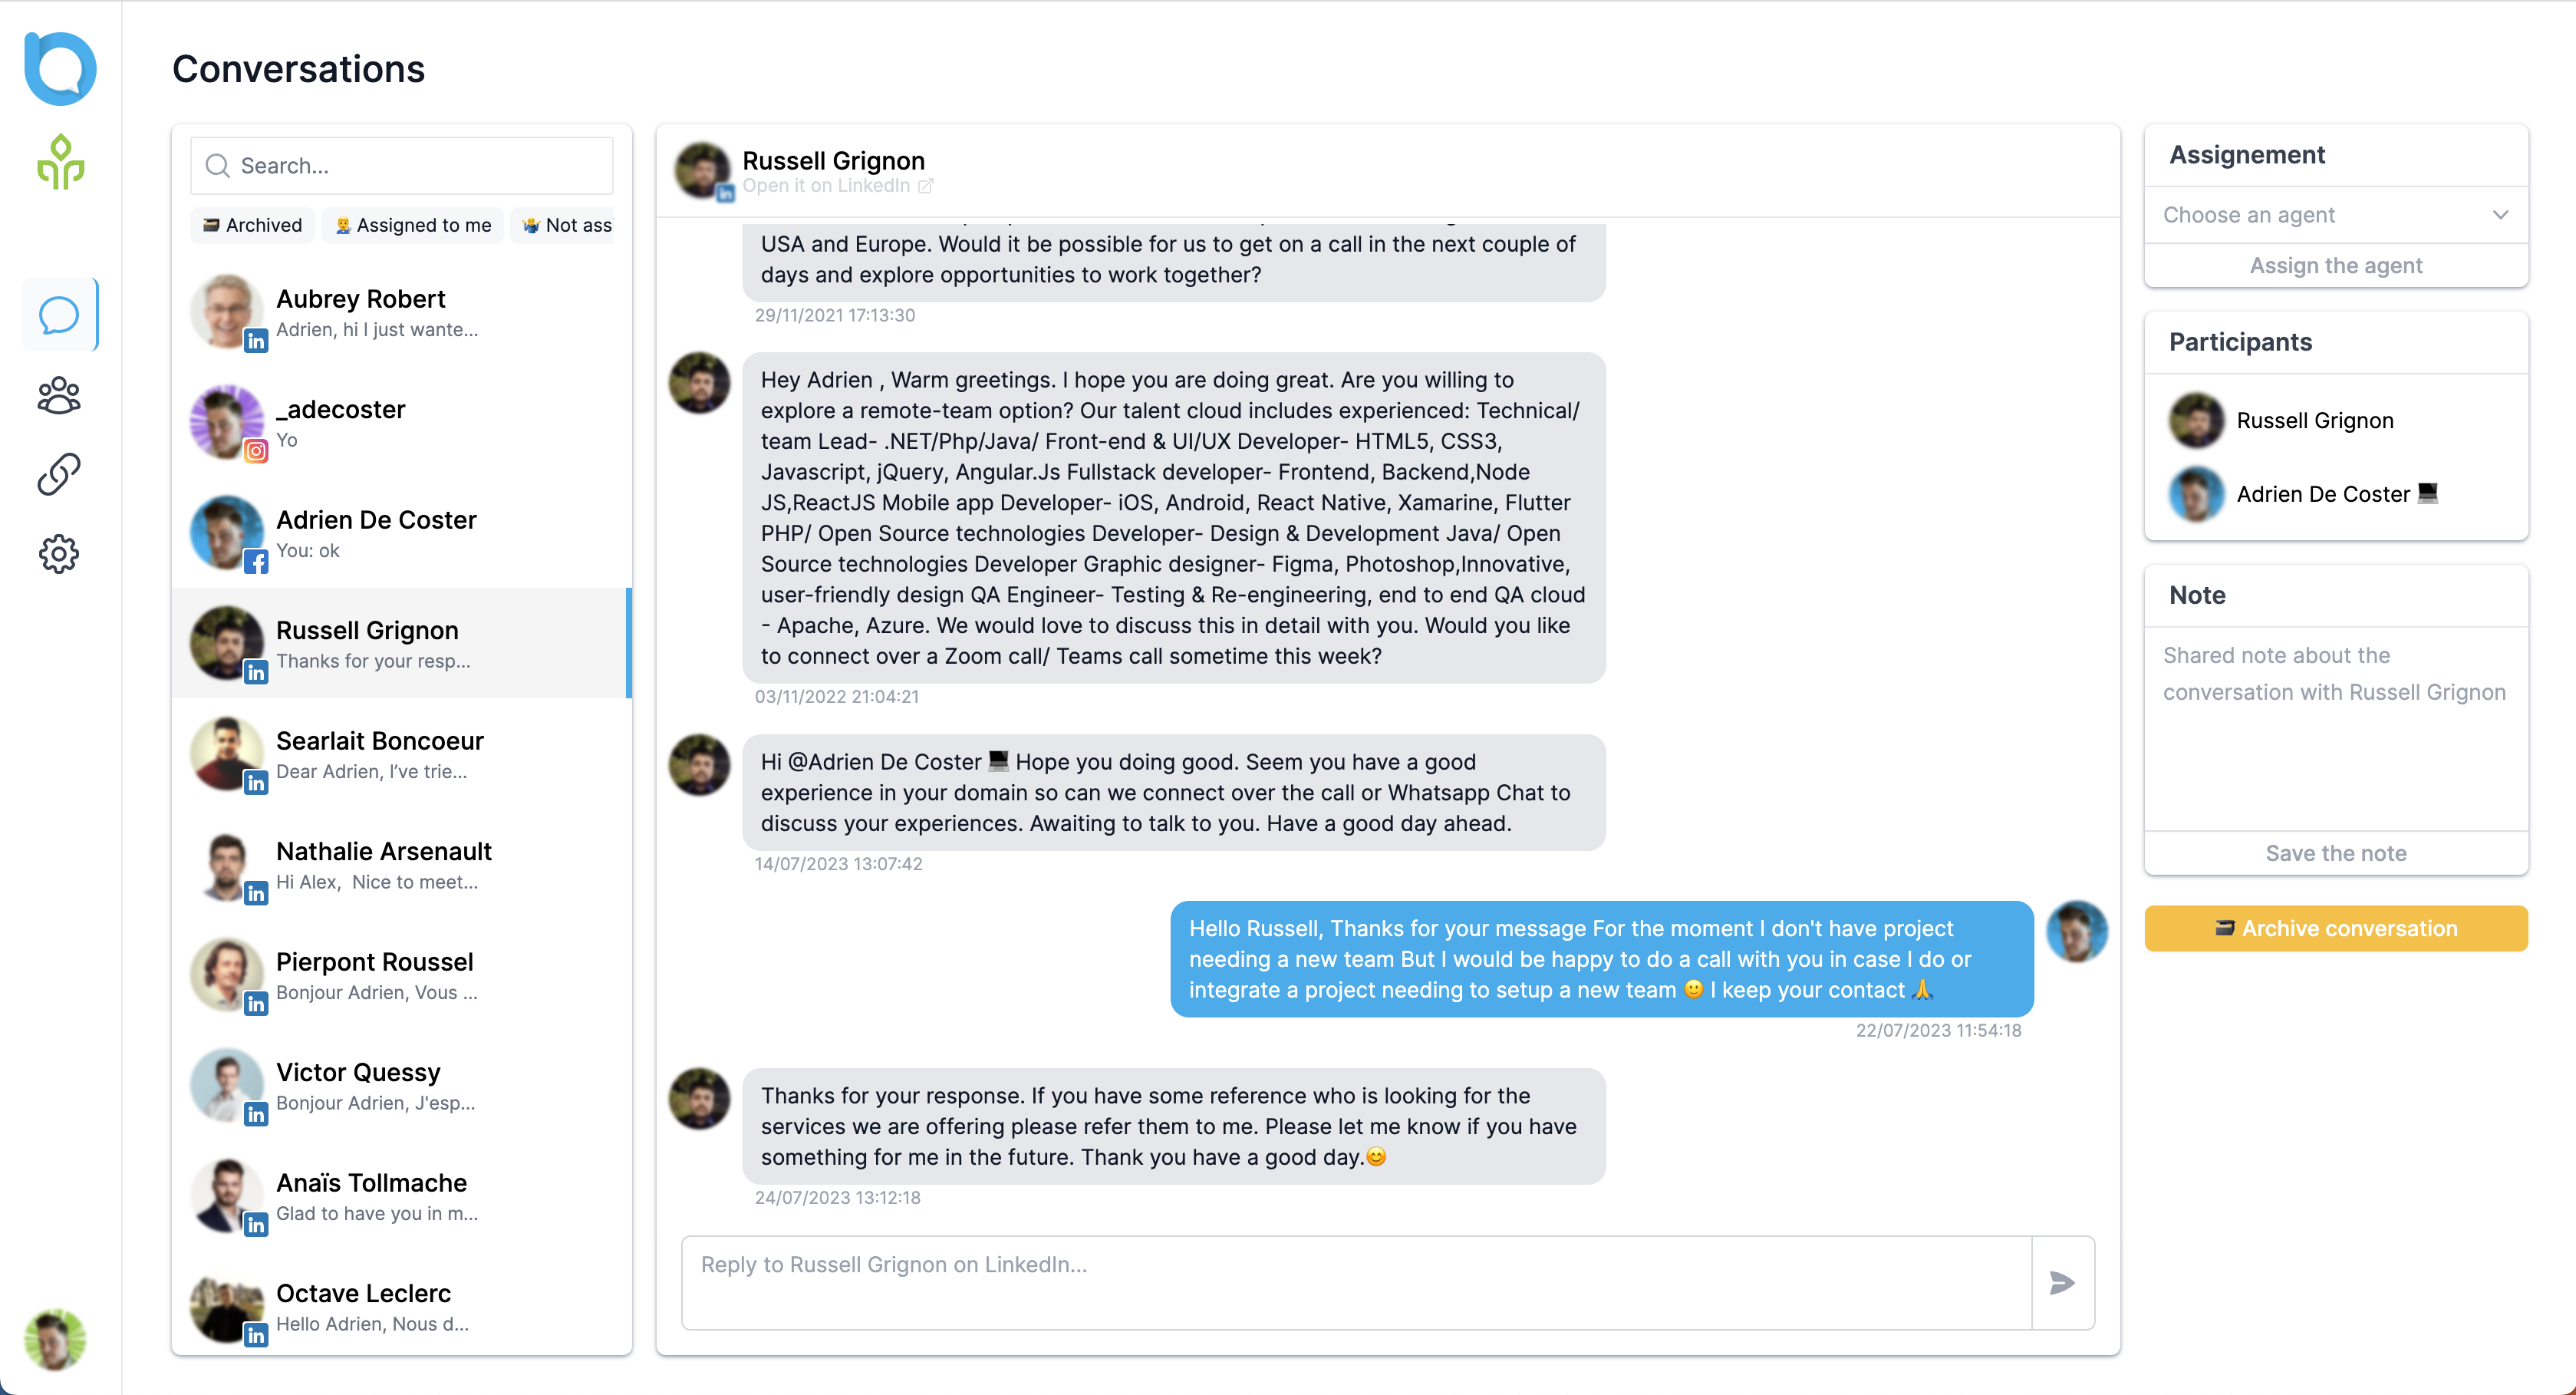Image resolution: width=2576 pixels, height=1395 pixels.
Task: Open the settings gear in sidebar
Action: [59, 553]
